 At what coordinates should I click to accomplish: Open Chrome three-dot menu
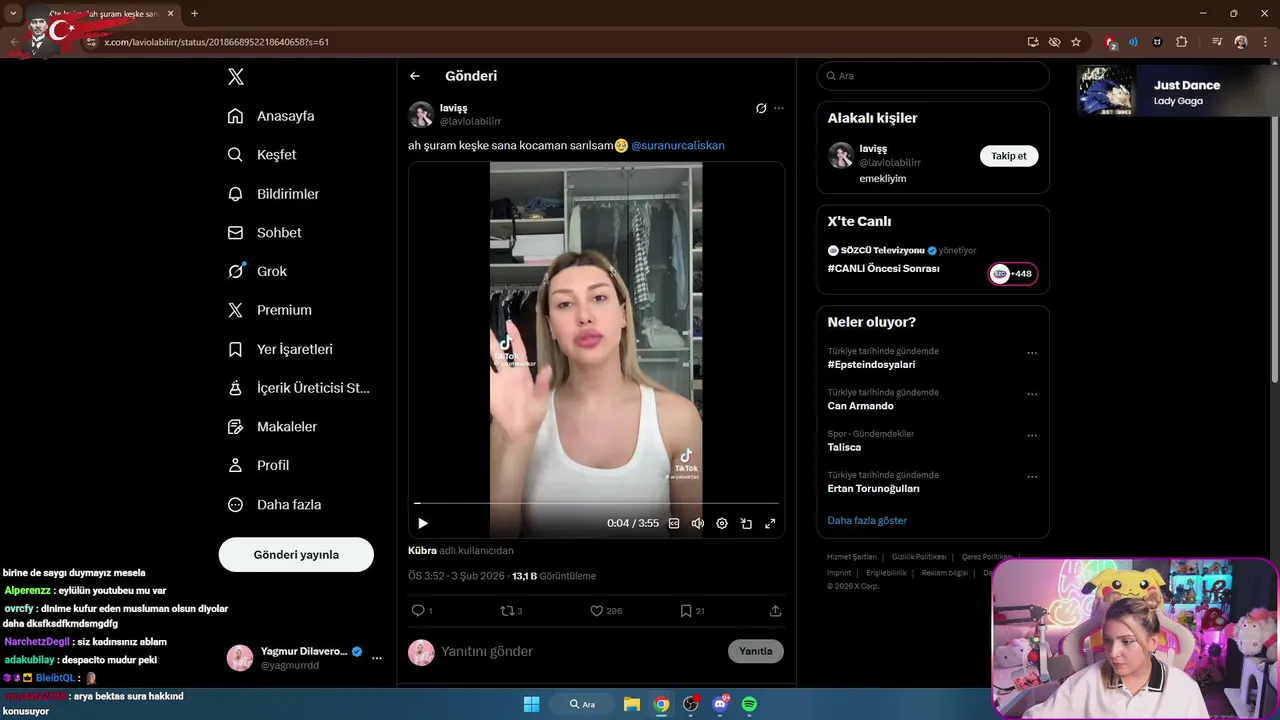1264,42
